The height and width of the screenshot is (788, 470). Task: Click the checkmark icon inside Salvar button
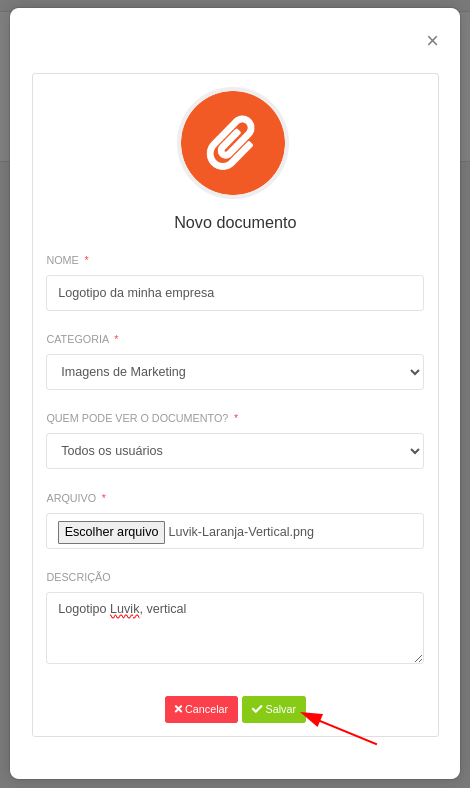[257, 709]
